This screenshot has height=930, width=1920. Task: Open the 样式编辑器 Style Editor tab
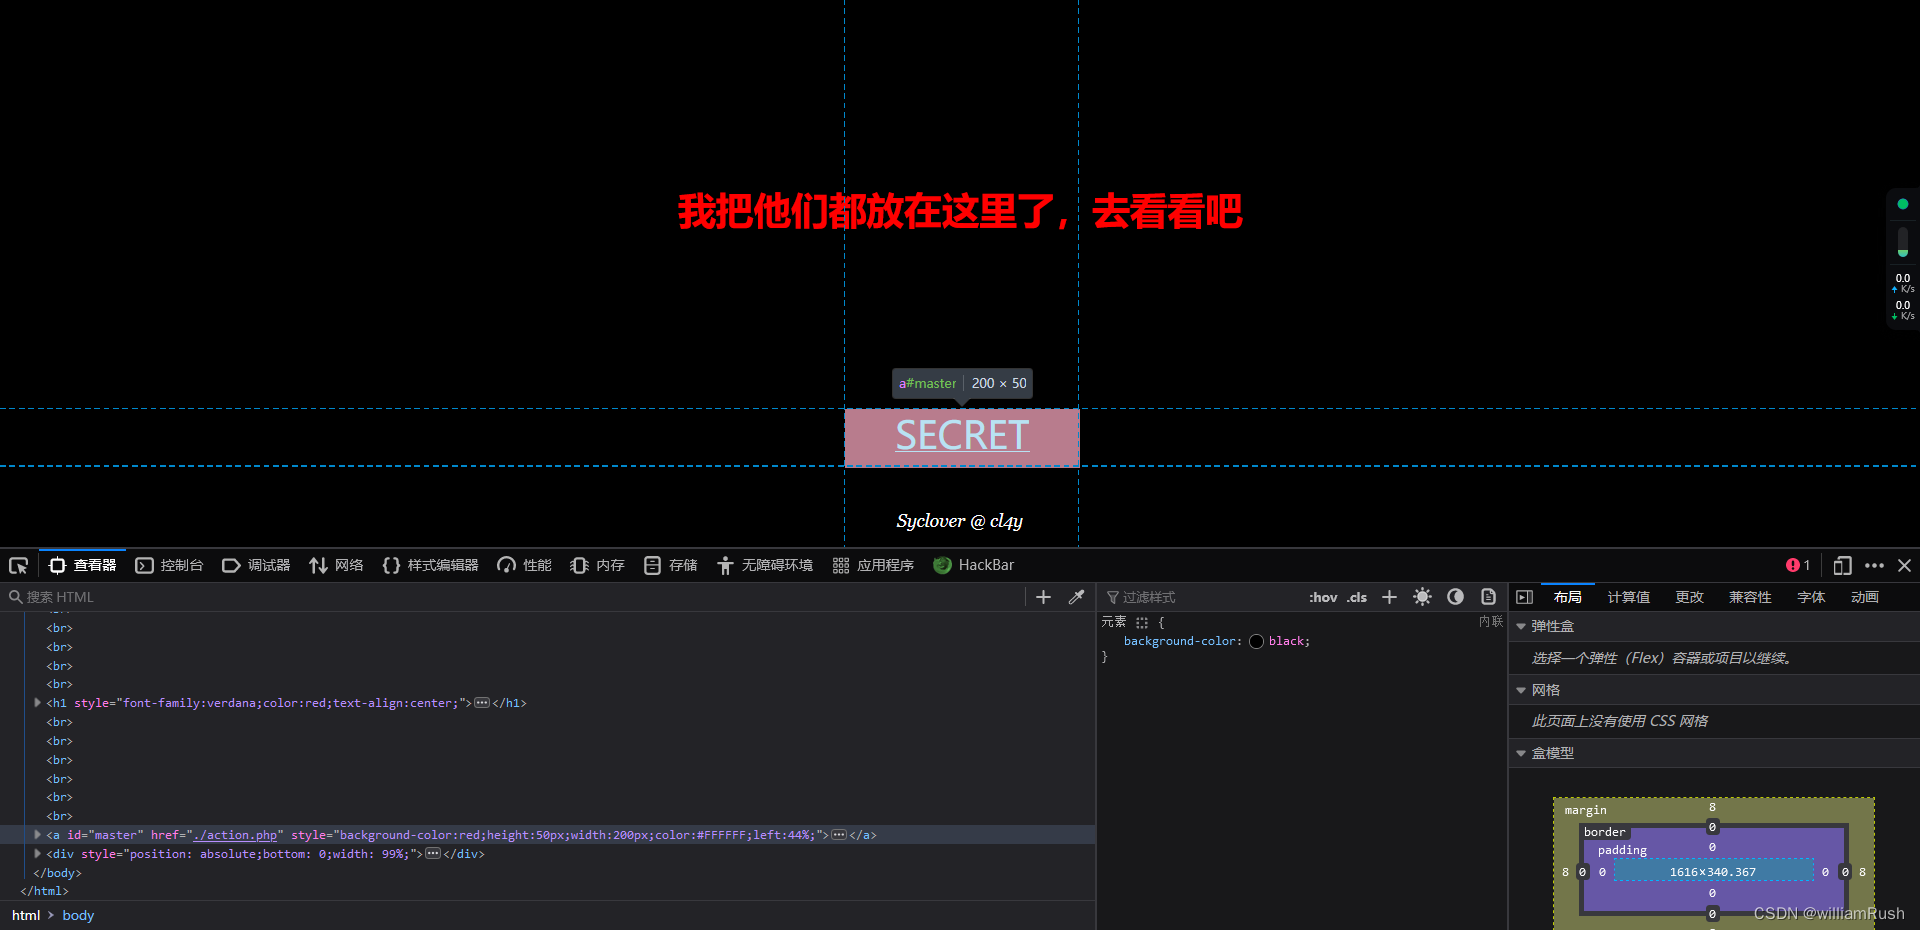click(x=430, y=566)
